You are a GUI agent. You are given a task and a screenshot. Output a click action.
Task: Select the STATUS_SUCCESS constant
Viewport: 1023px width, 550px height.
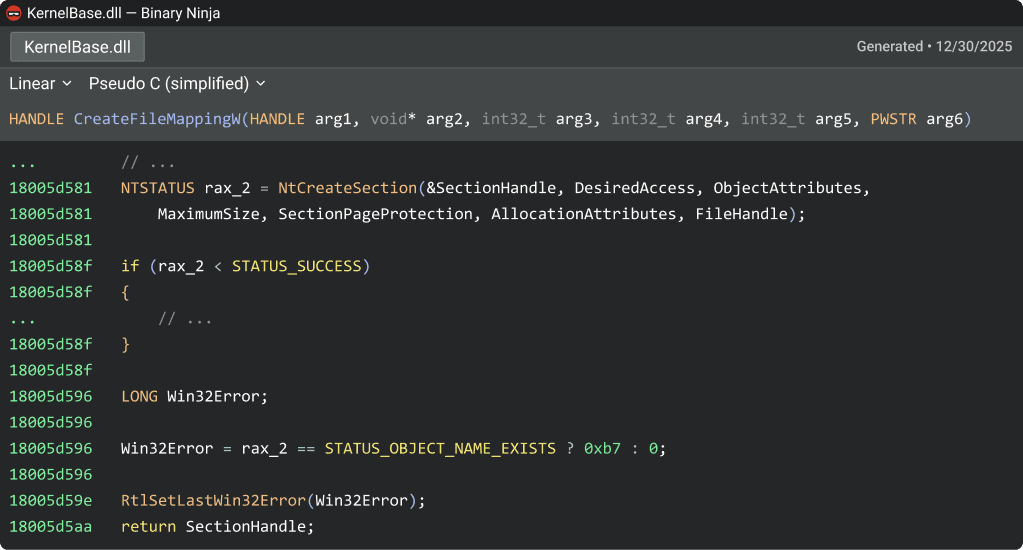[x=296, y=266]
